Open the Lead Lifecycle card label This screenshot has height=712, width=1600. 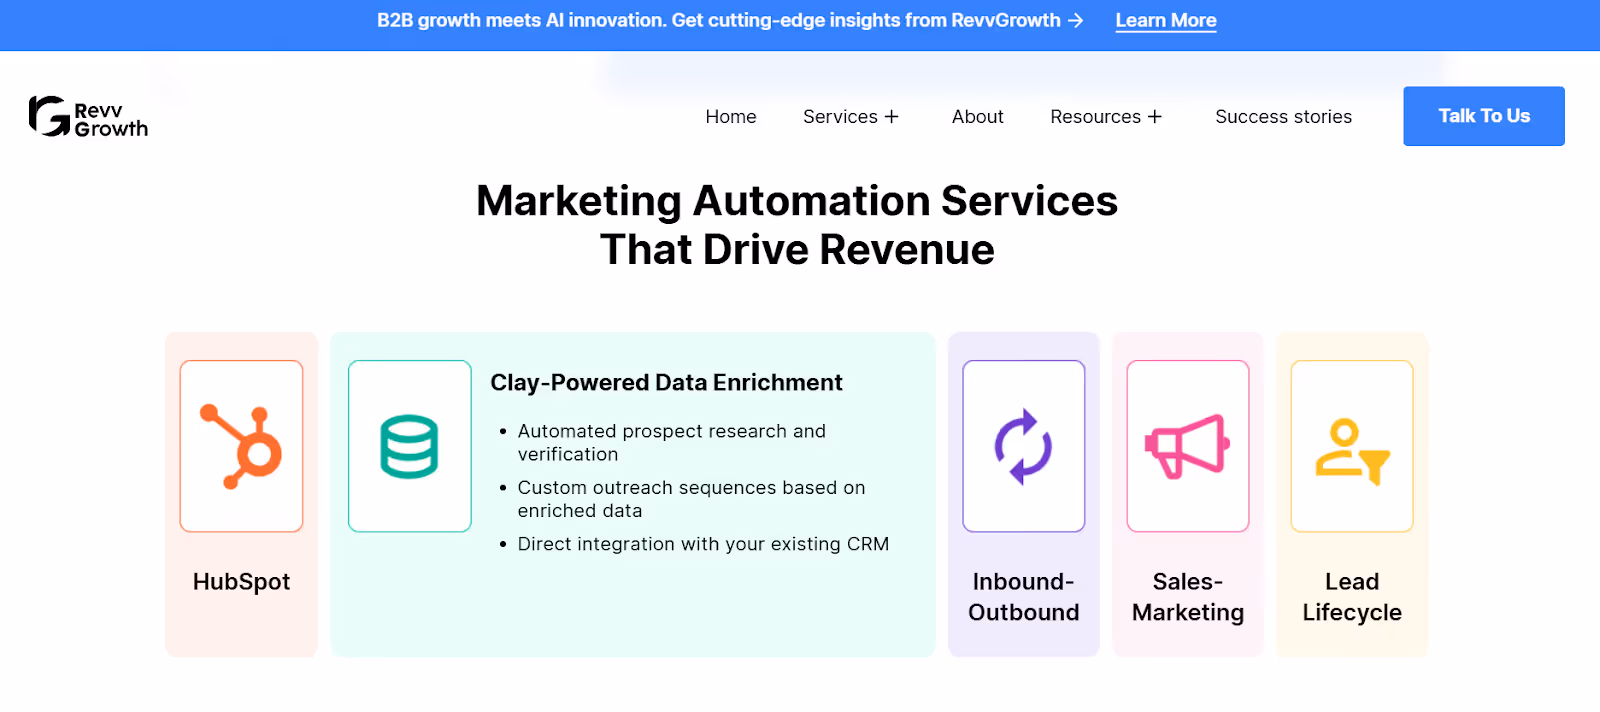tap(1351, 597)
